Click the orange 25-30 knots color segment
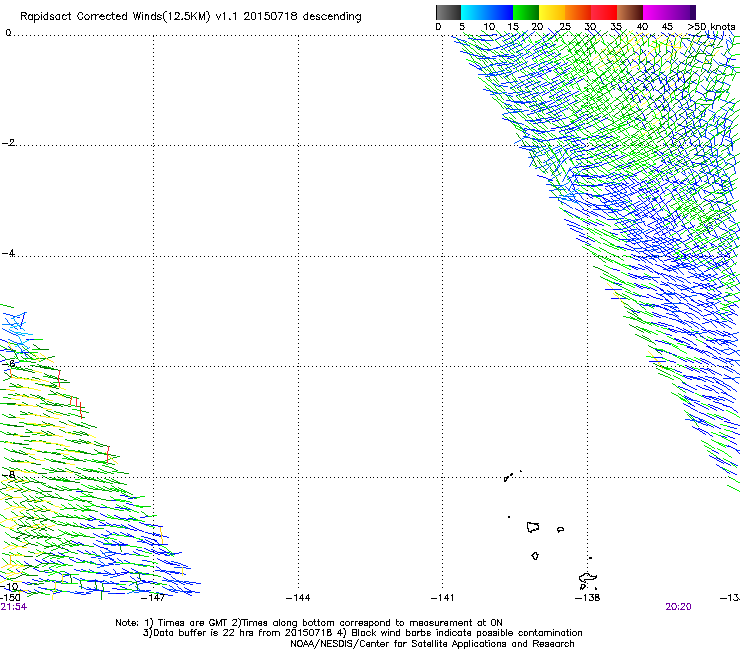 (x=578, y=12)
